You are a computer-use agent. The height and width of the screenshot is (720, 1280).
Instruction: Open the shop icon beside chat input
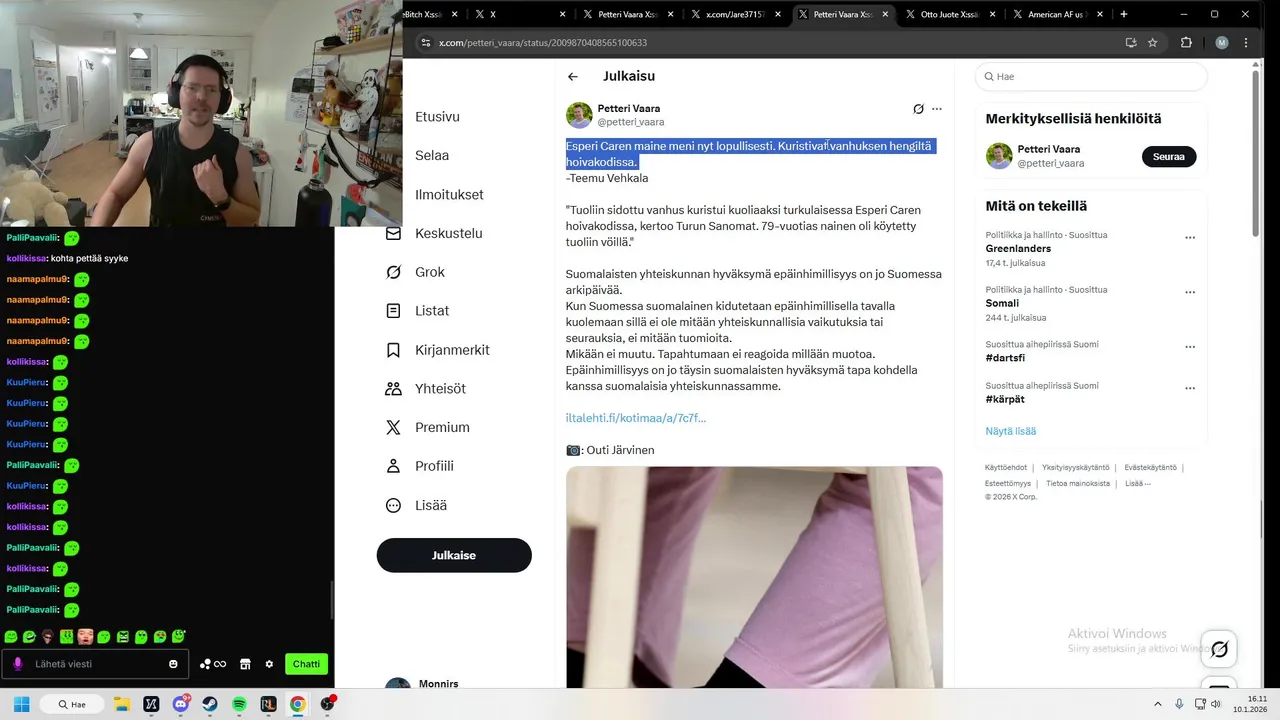tap(245, 664)
